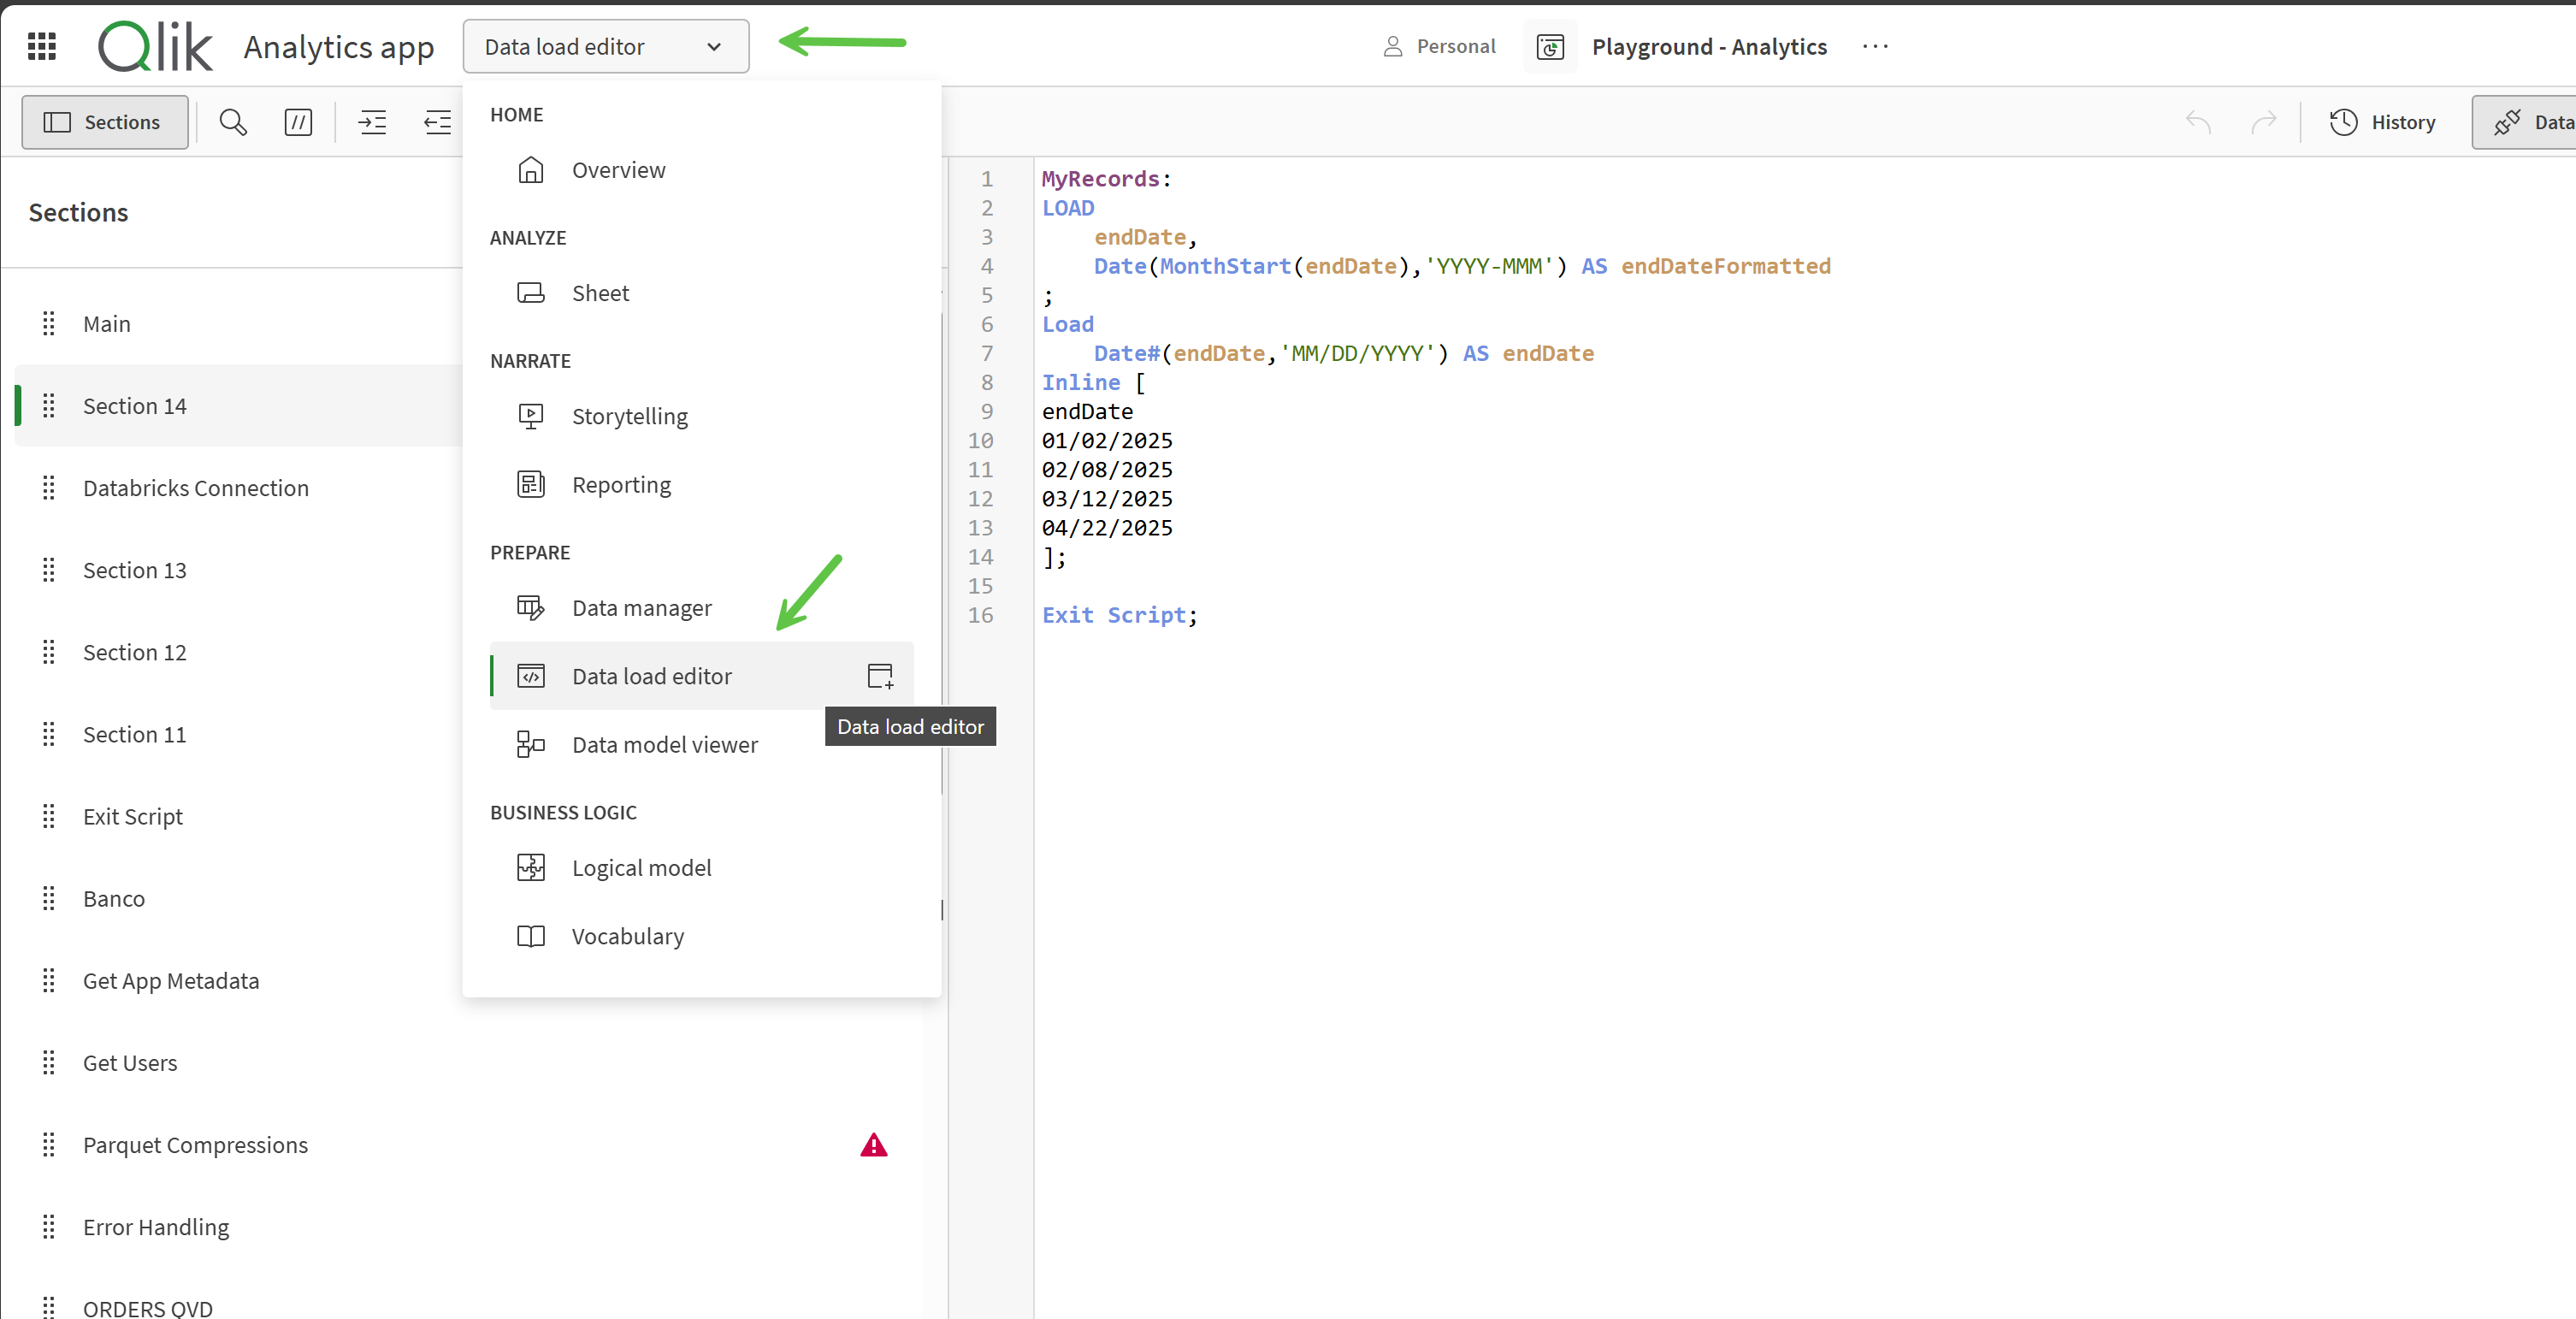Click the indent icon in toolbar

pos(372,122)
